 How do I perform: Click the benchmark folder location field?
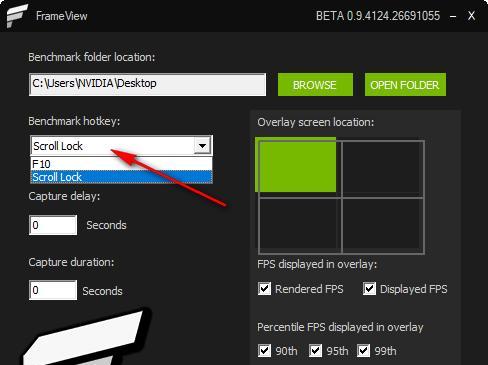click(x=147, y=85)
